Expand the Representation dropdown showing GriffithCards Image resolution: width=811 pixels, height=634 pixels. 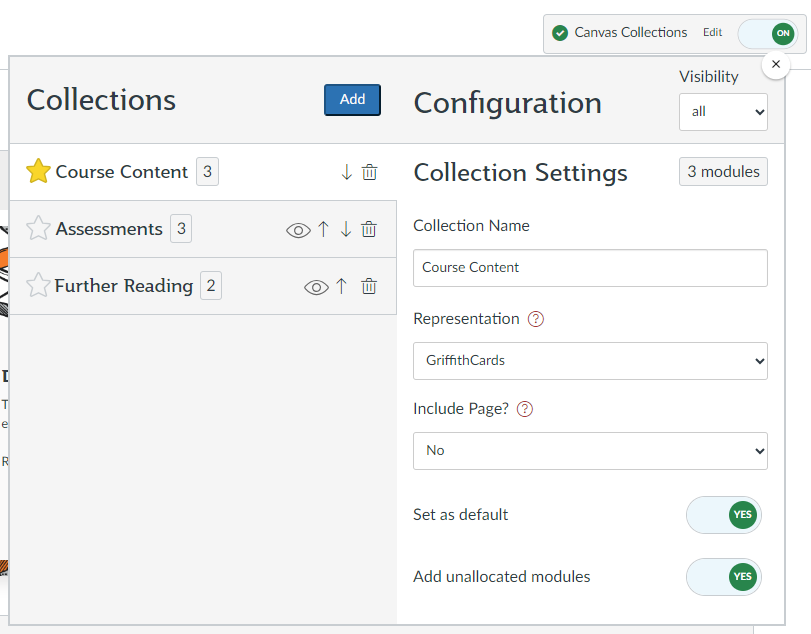pos(590,361)
